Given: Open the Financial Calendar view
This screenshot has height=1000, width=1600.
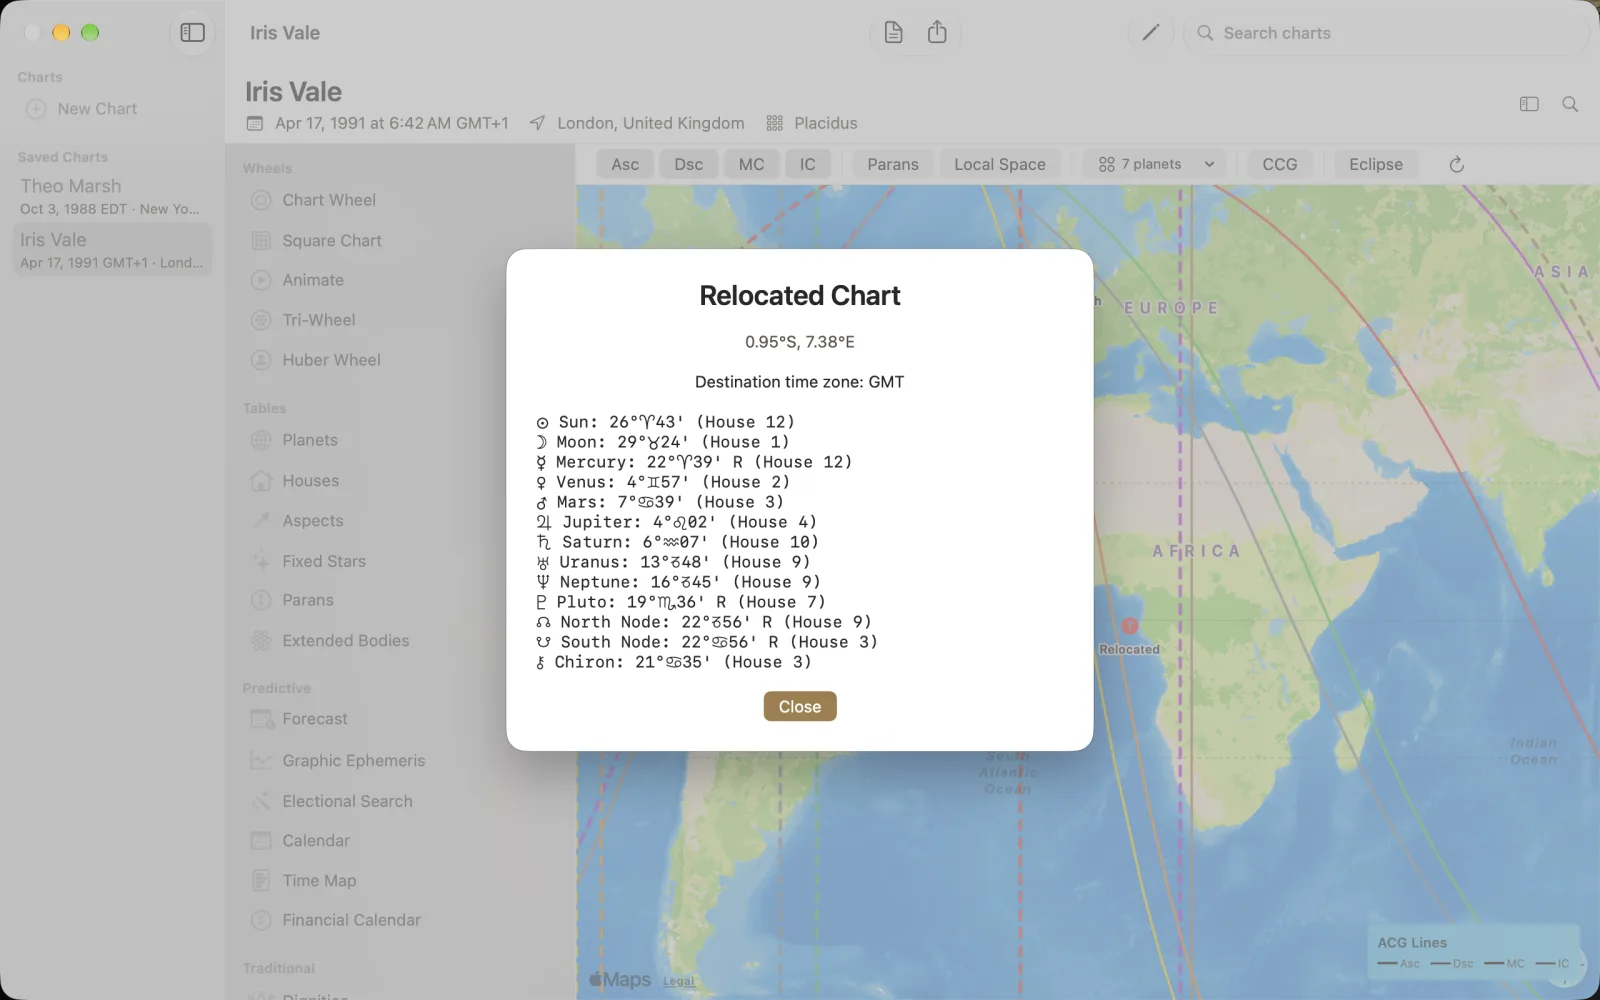Looking at the screenshot, I should 351,920.
